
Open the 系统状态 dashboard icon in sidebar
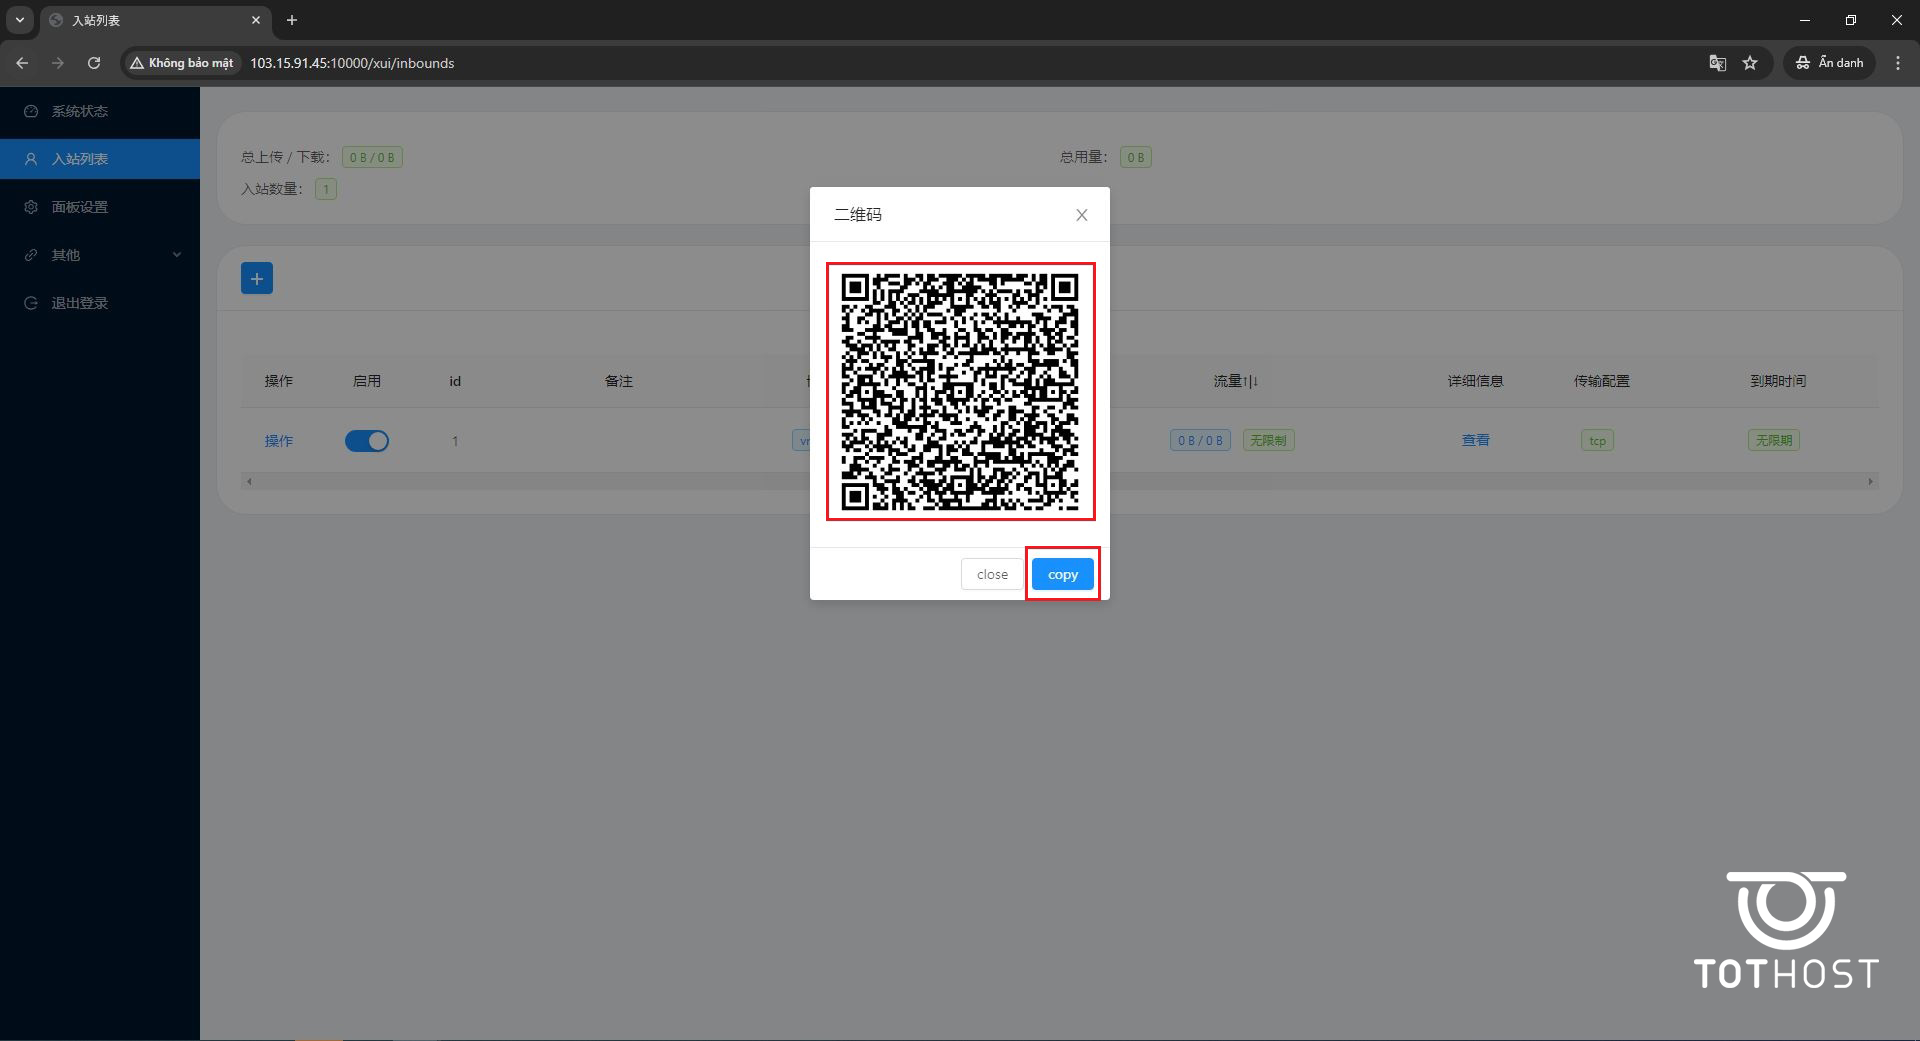(30, 111)
